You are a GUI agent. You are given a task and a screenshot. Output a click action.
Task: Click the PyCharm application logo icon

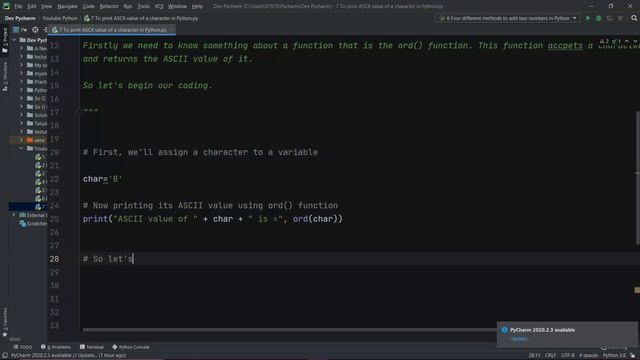click(6, 6)
